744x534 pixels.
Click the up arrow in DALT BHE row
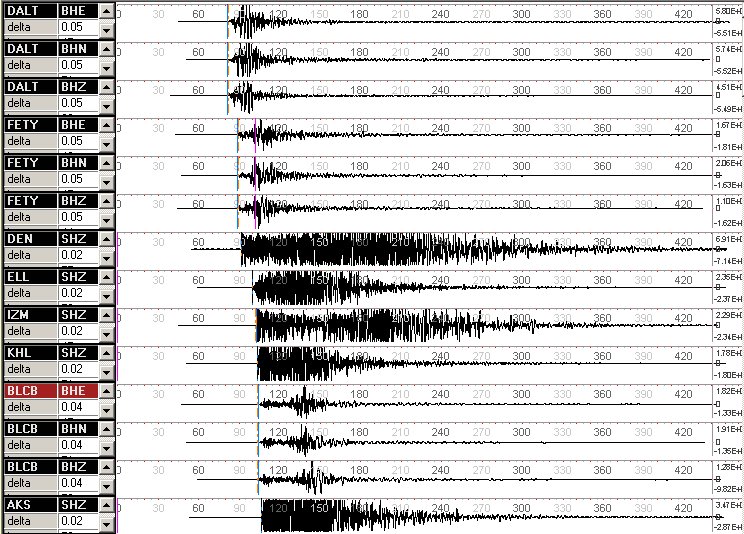click(107, 11)
